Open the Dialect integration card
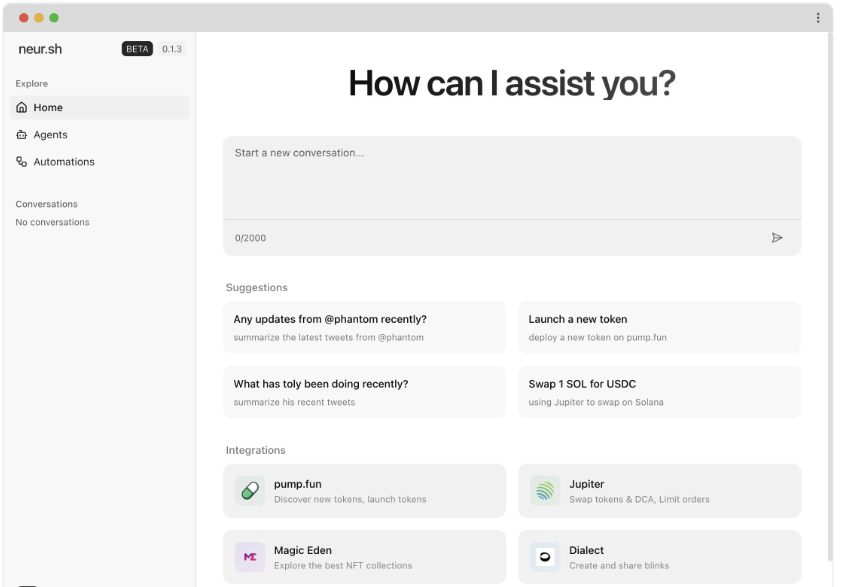 click(660, 557)
